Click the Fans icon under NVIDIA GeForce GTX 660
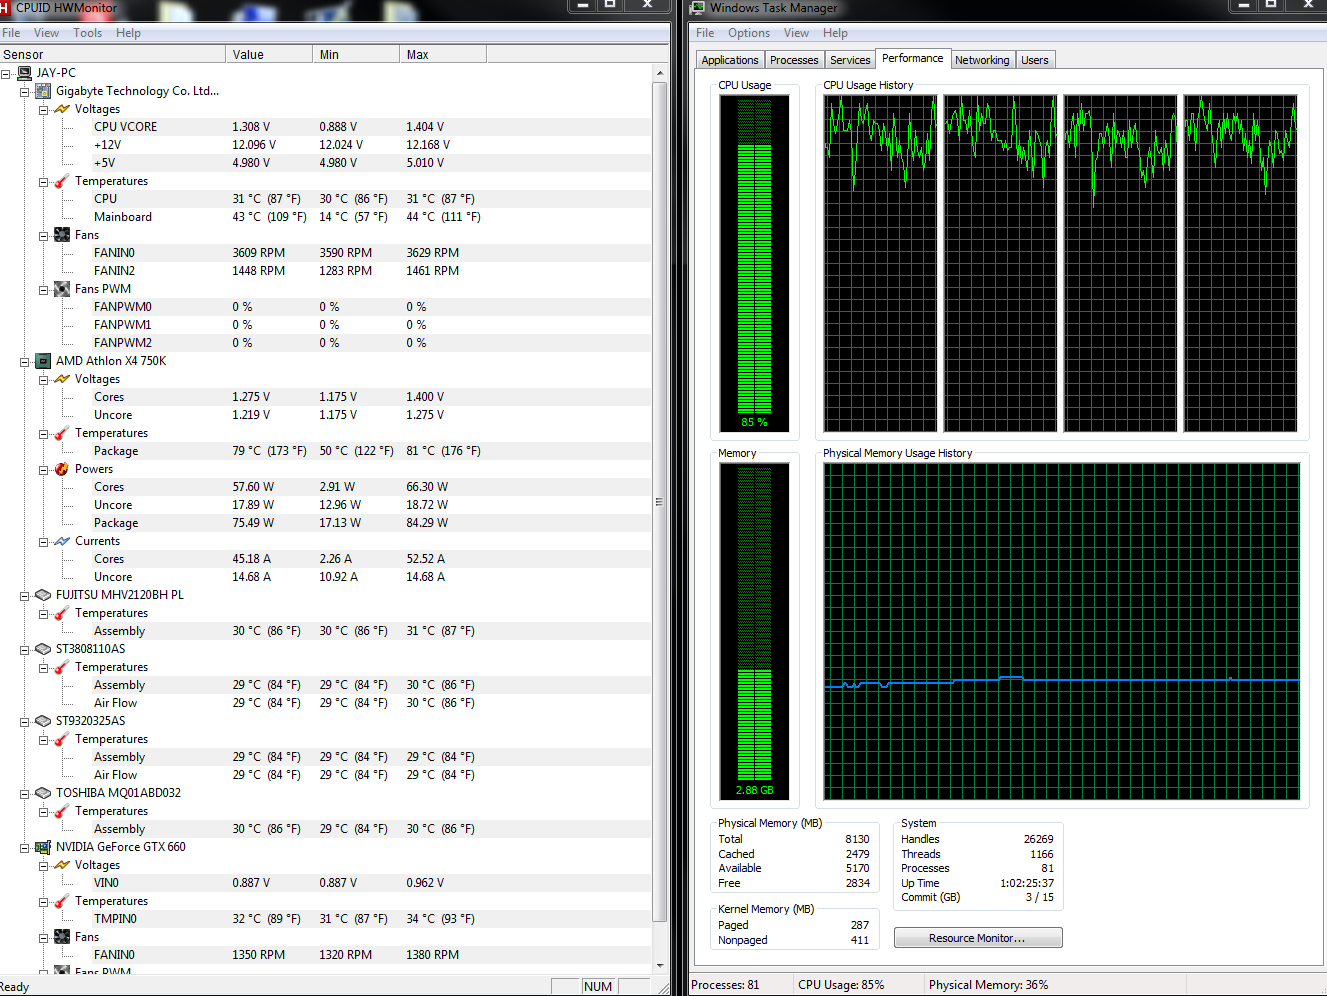This screenshot has width=1327, height=996. [x=62, y=937]
